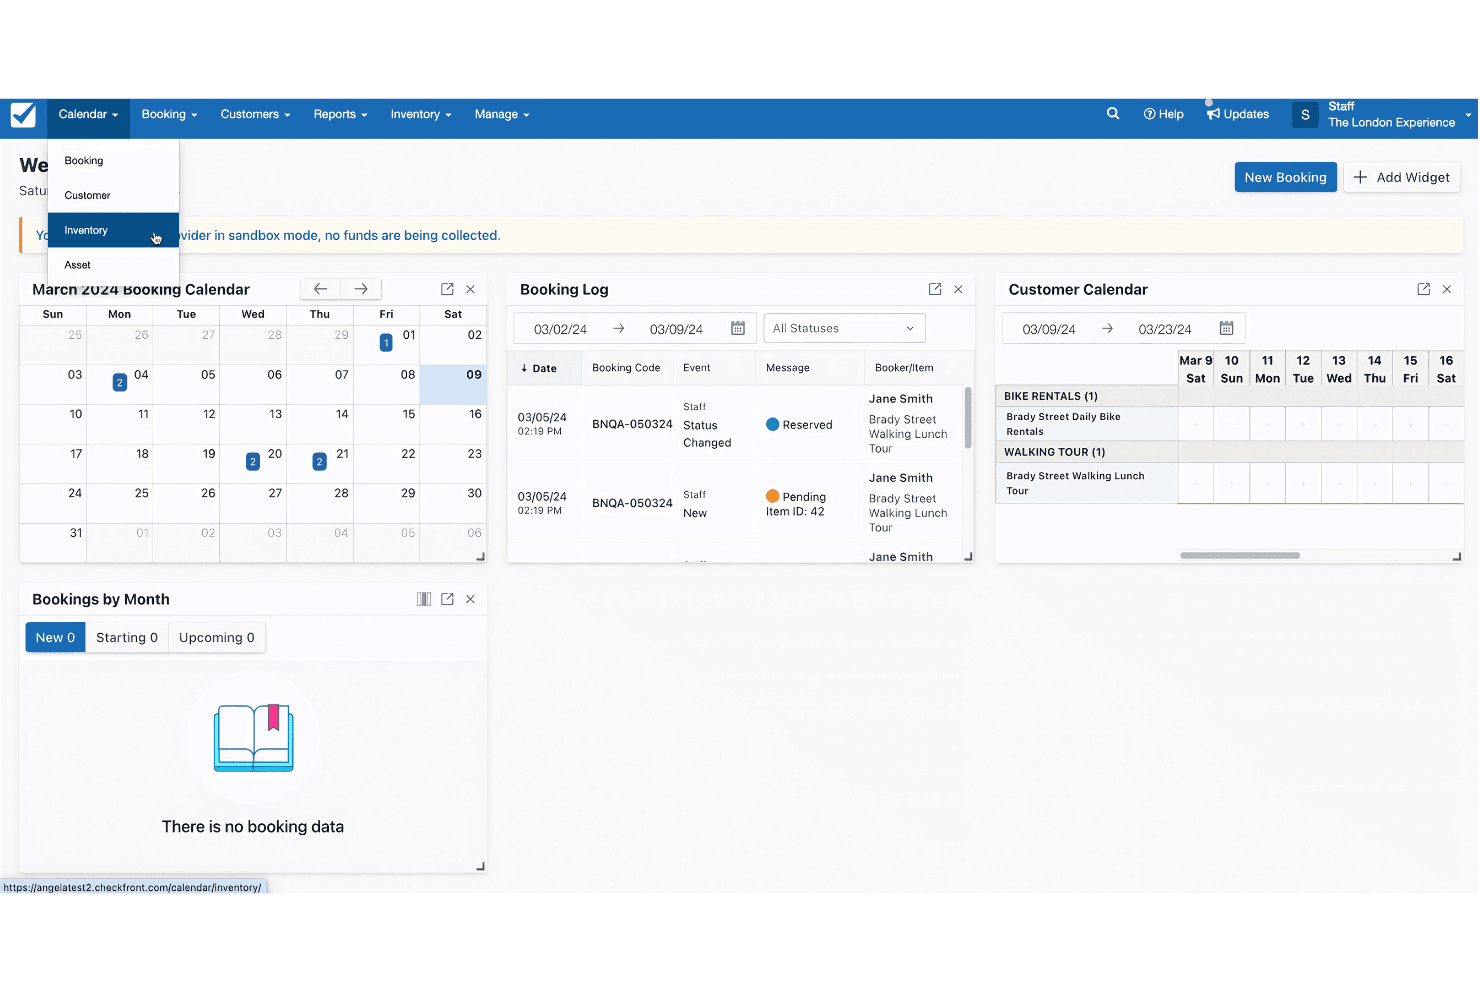Expand the Customers top menu

coord(255,114)
